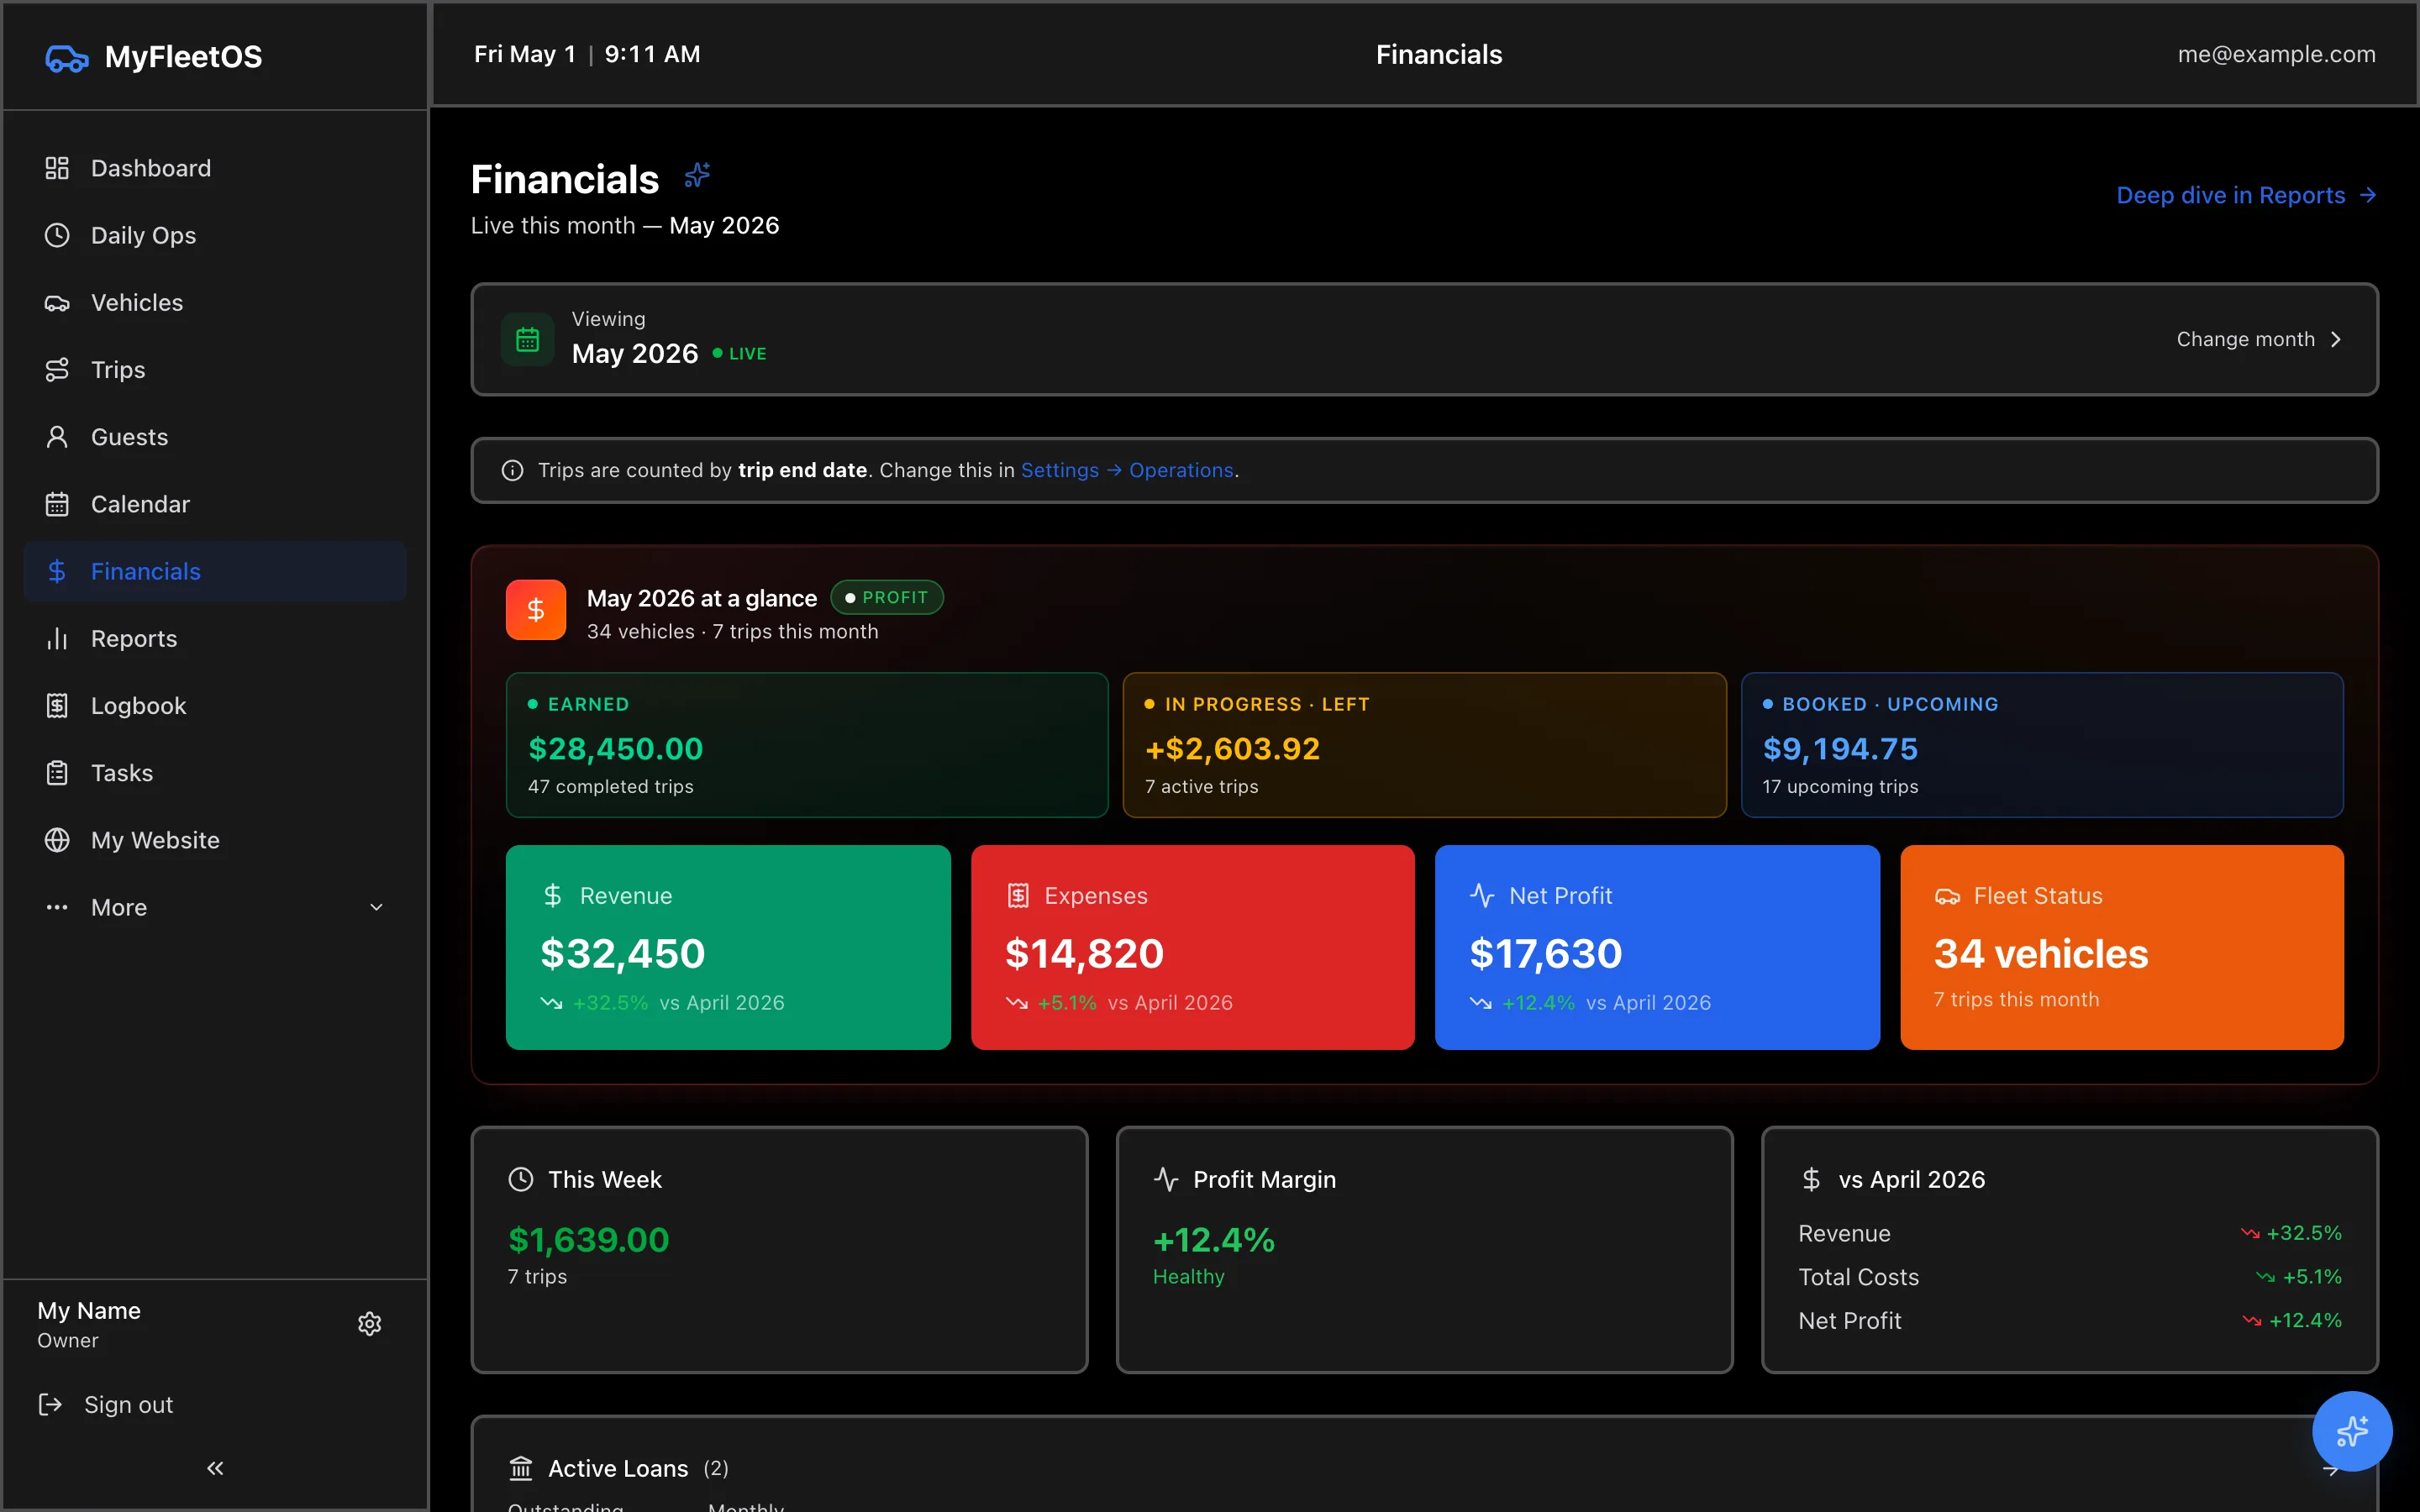Click the Financials dollar icon in sidebar
Viewport: 2420px width, 1512px height.
pyautogui.click(x=57, y=571)
